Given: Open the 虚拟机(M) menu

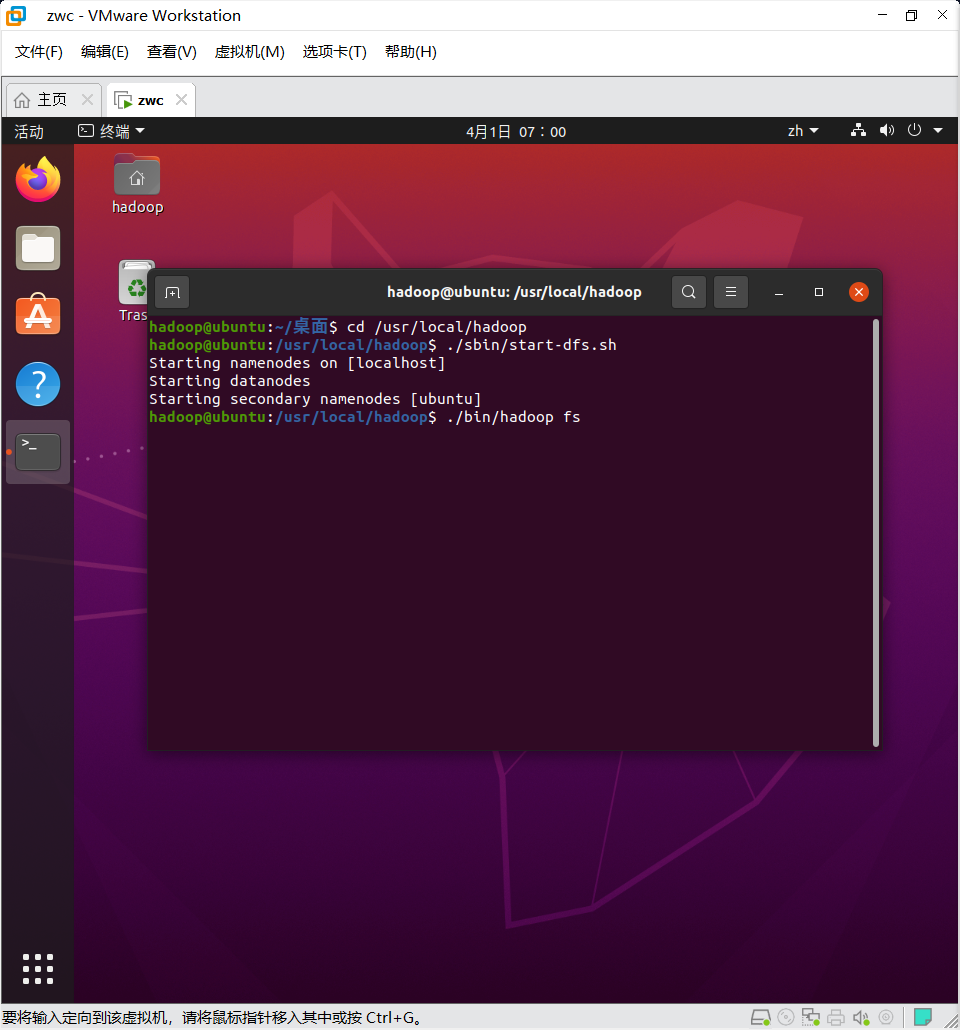Looking at the screenshot, I should pos(250,52).
